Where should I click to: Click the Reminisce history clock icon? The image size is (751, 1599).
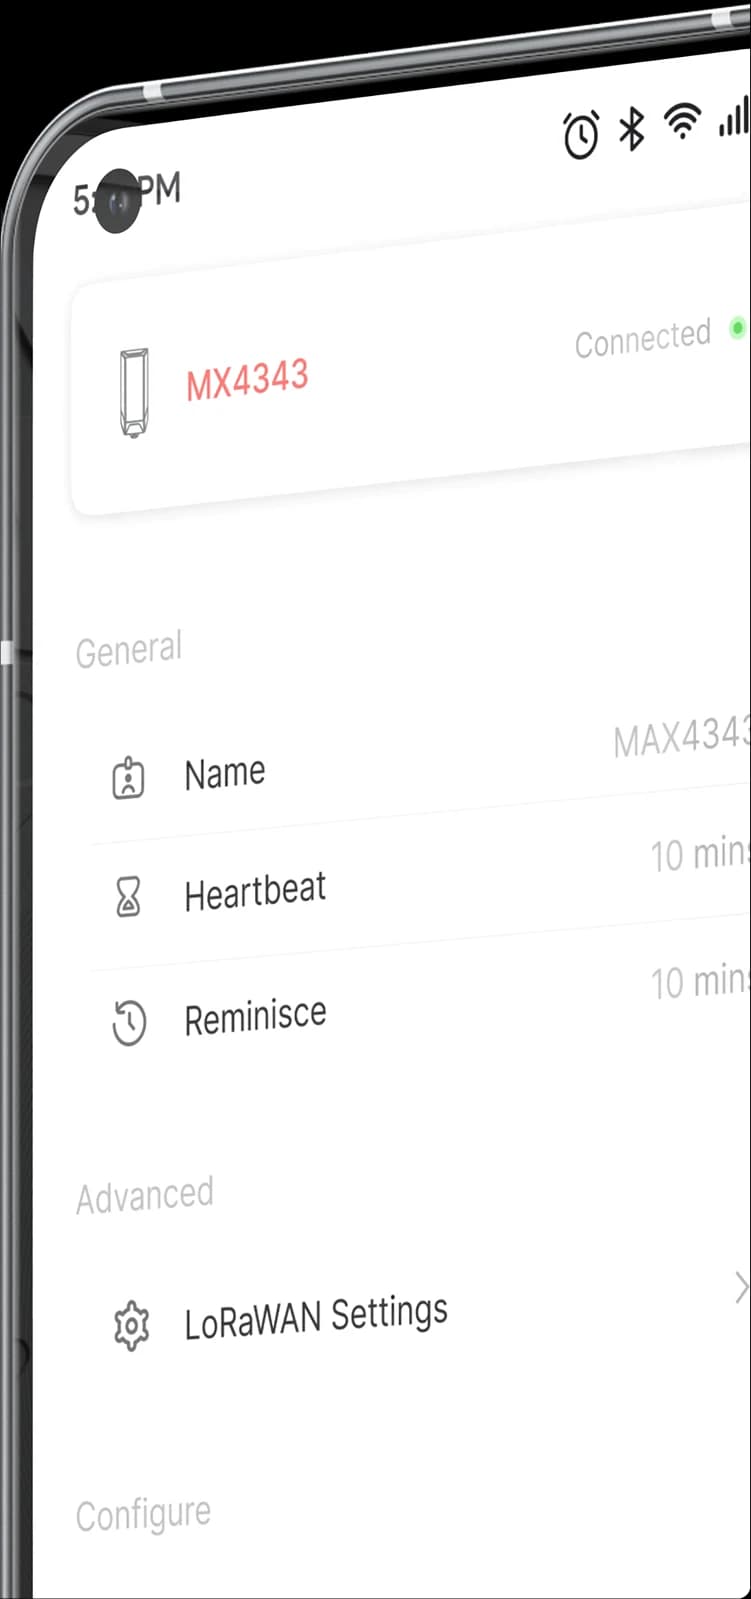click(129, 1025)
